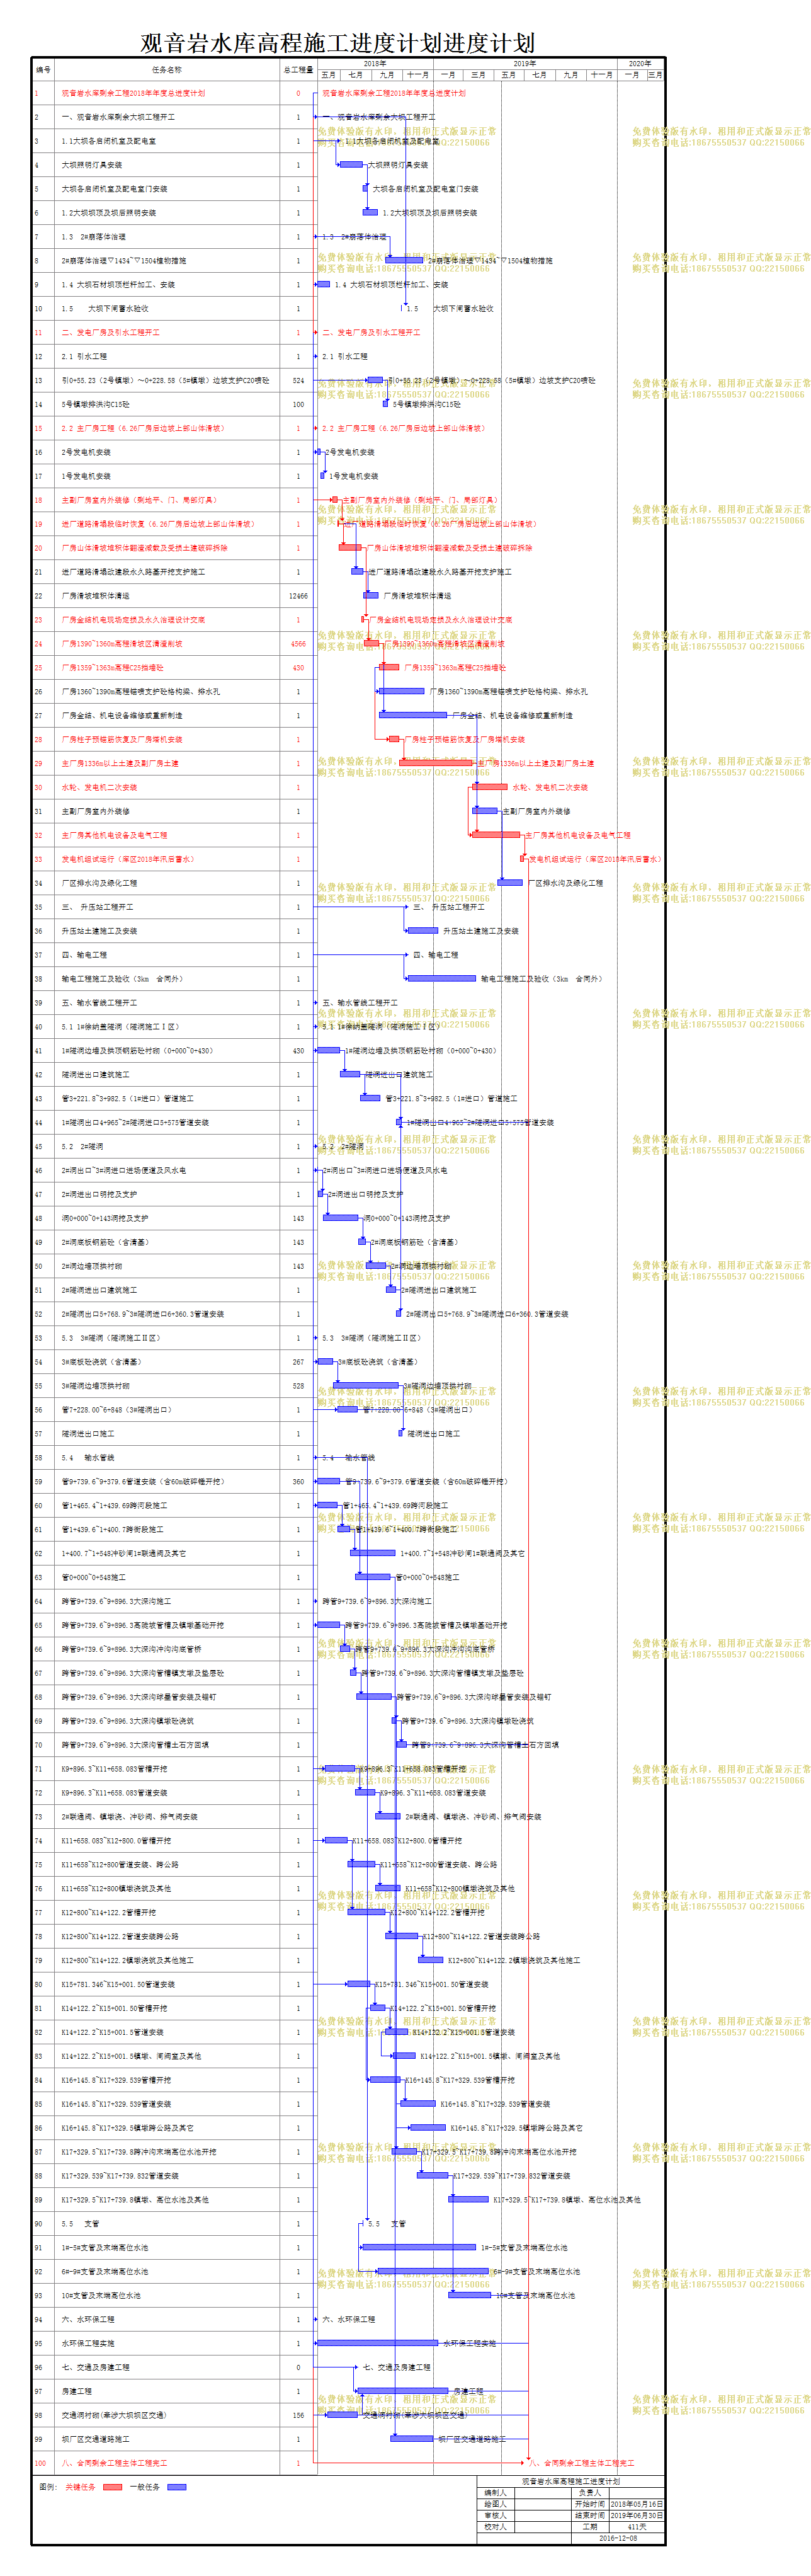This screenshot has height=2576, width=811.
Task: Click the end date 2019年06月30日 cell
Action: coord(637,2515)
